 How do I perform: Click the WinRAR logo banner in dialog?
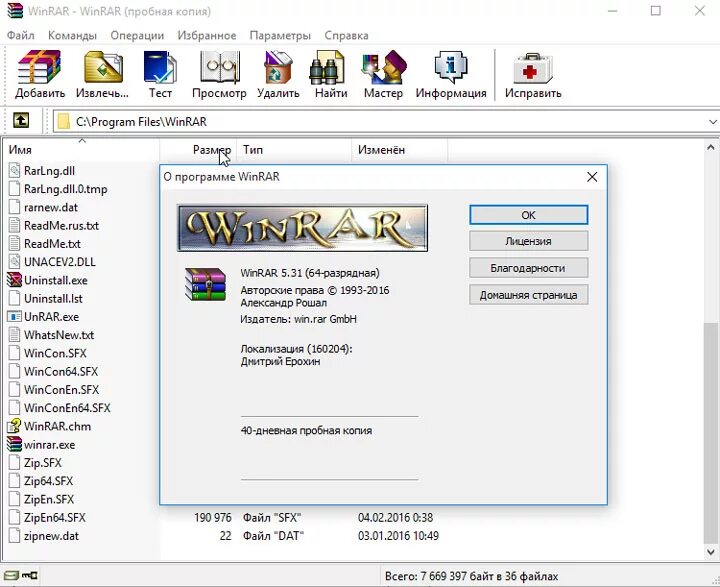(x=303, y=228)
